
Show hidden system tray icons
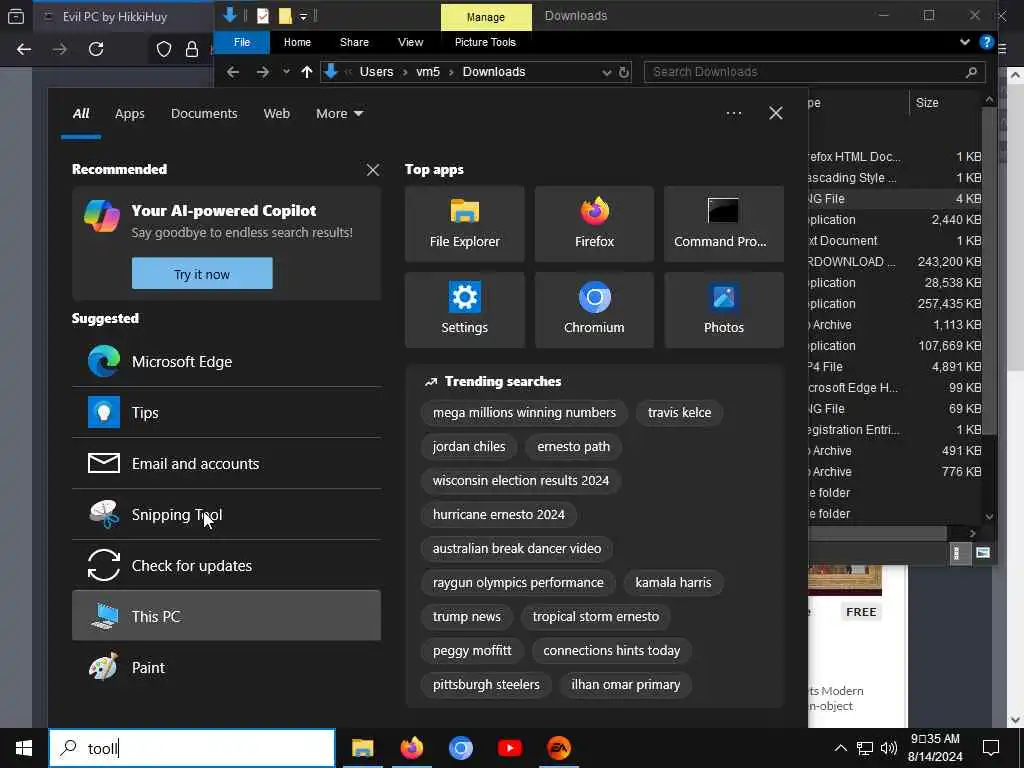point(840,748)
